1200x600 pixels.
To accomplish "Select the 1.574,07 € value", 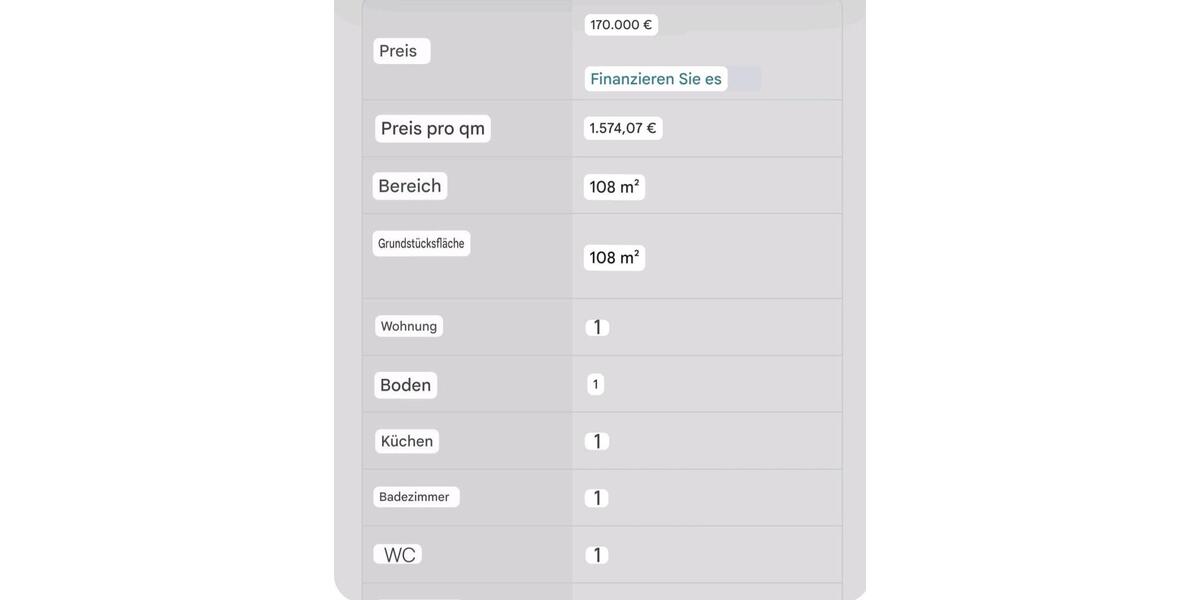I will pyautogui.click(x=622, y=129).
